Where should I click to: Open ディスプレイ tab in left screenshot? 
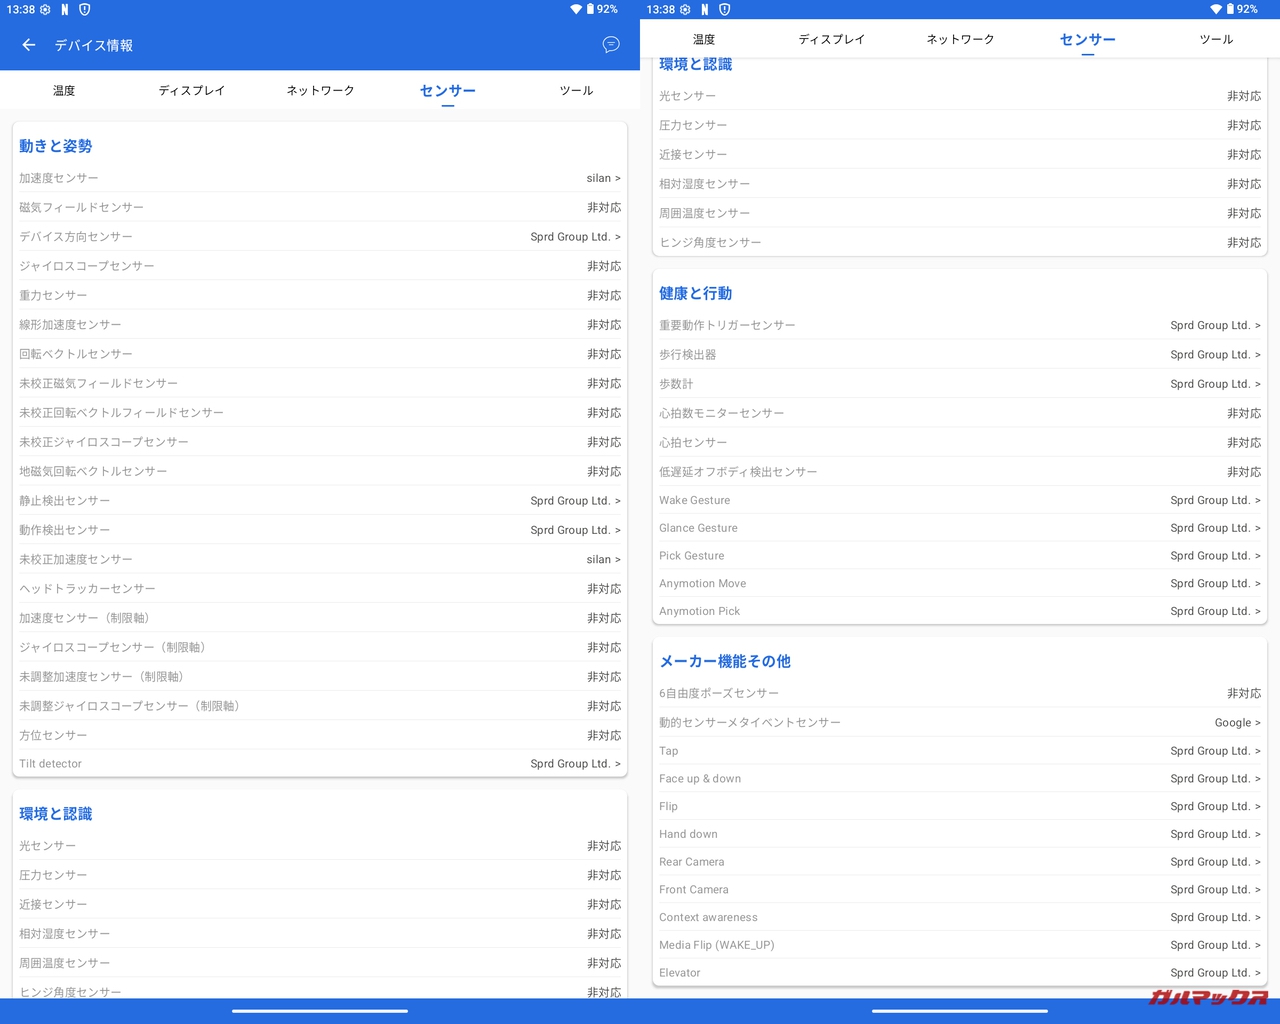pos(192,90)
